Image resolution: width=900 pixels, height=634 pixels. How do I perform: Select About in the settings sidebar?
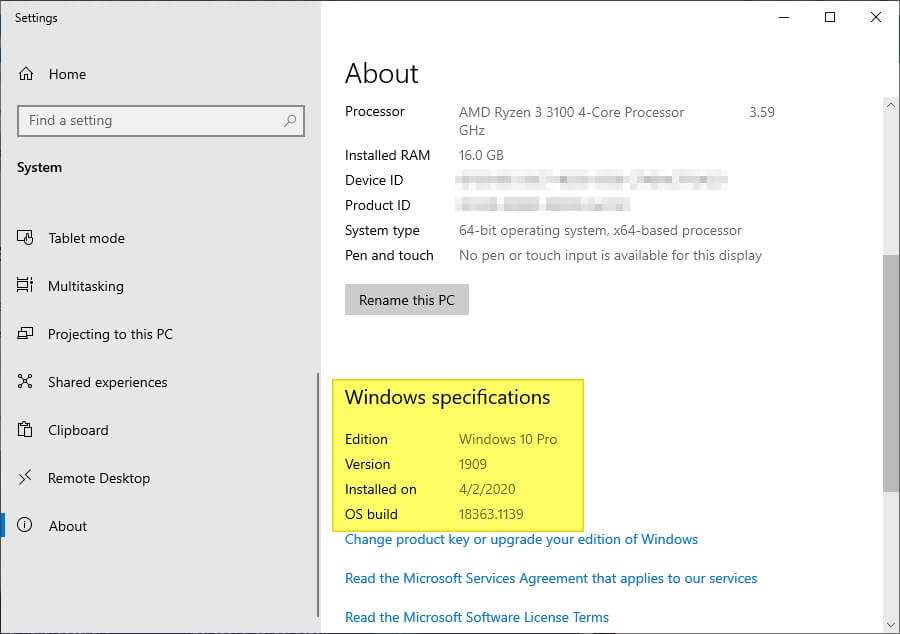(67, 526)
